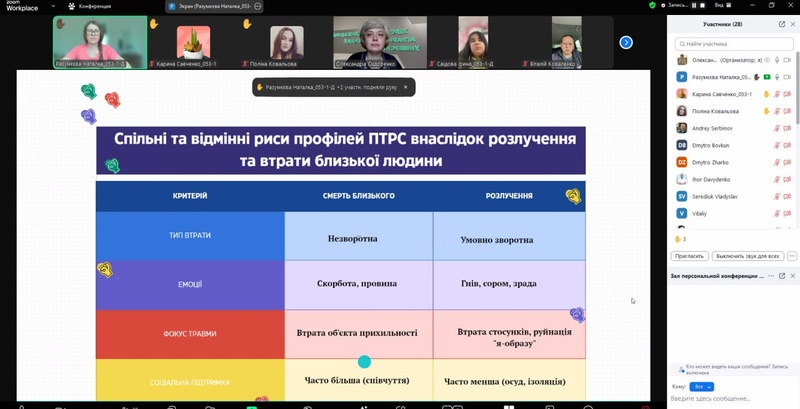Open chat panel more options ellipsis
800x409 pixels.
point(771,275)
